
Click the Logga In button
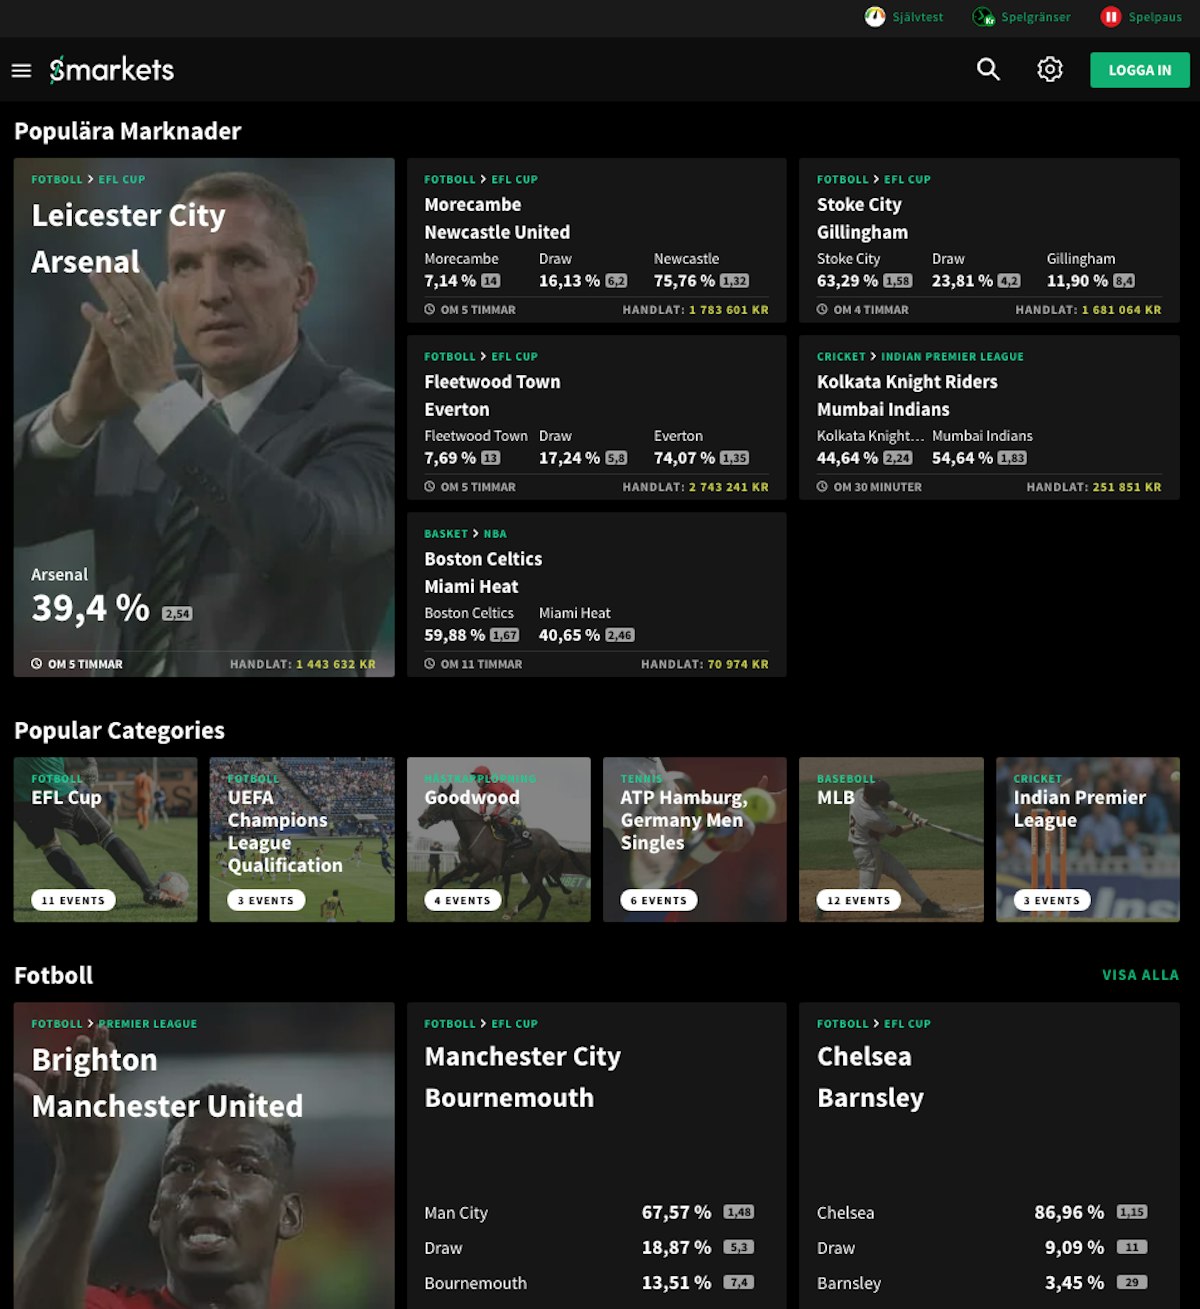pos(1139,70)
